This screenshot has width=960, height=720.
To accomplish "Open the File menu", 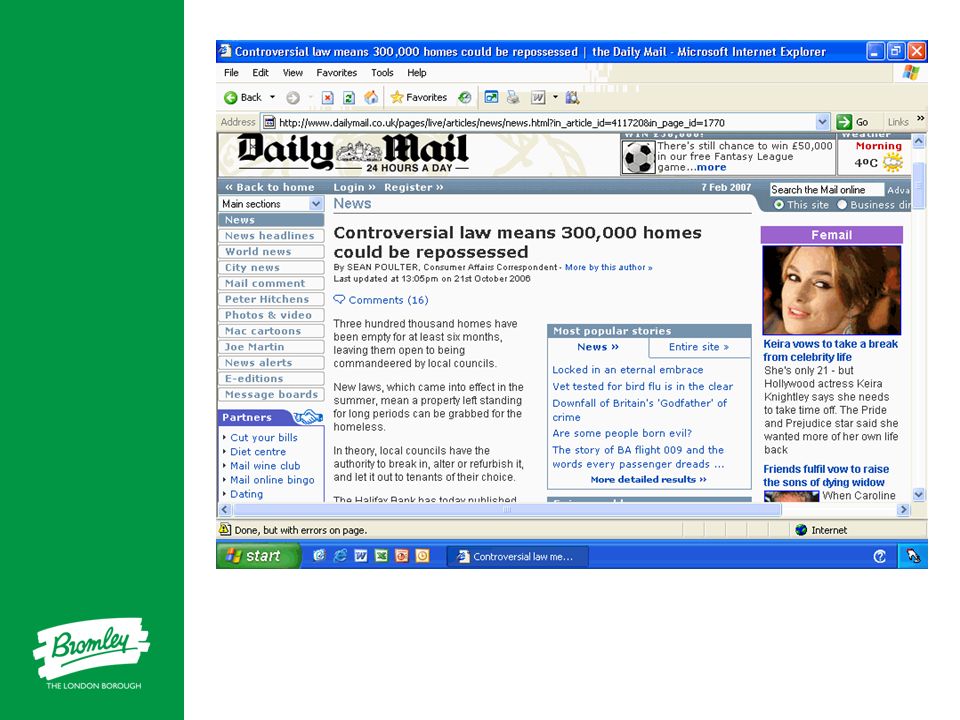I will click(x=231, y=73).
